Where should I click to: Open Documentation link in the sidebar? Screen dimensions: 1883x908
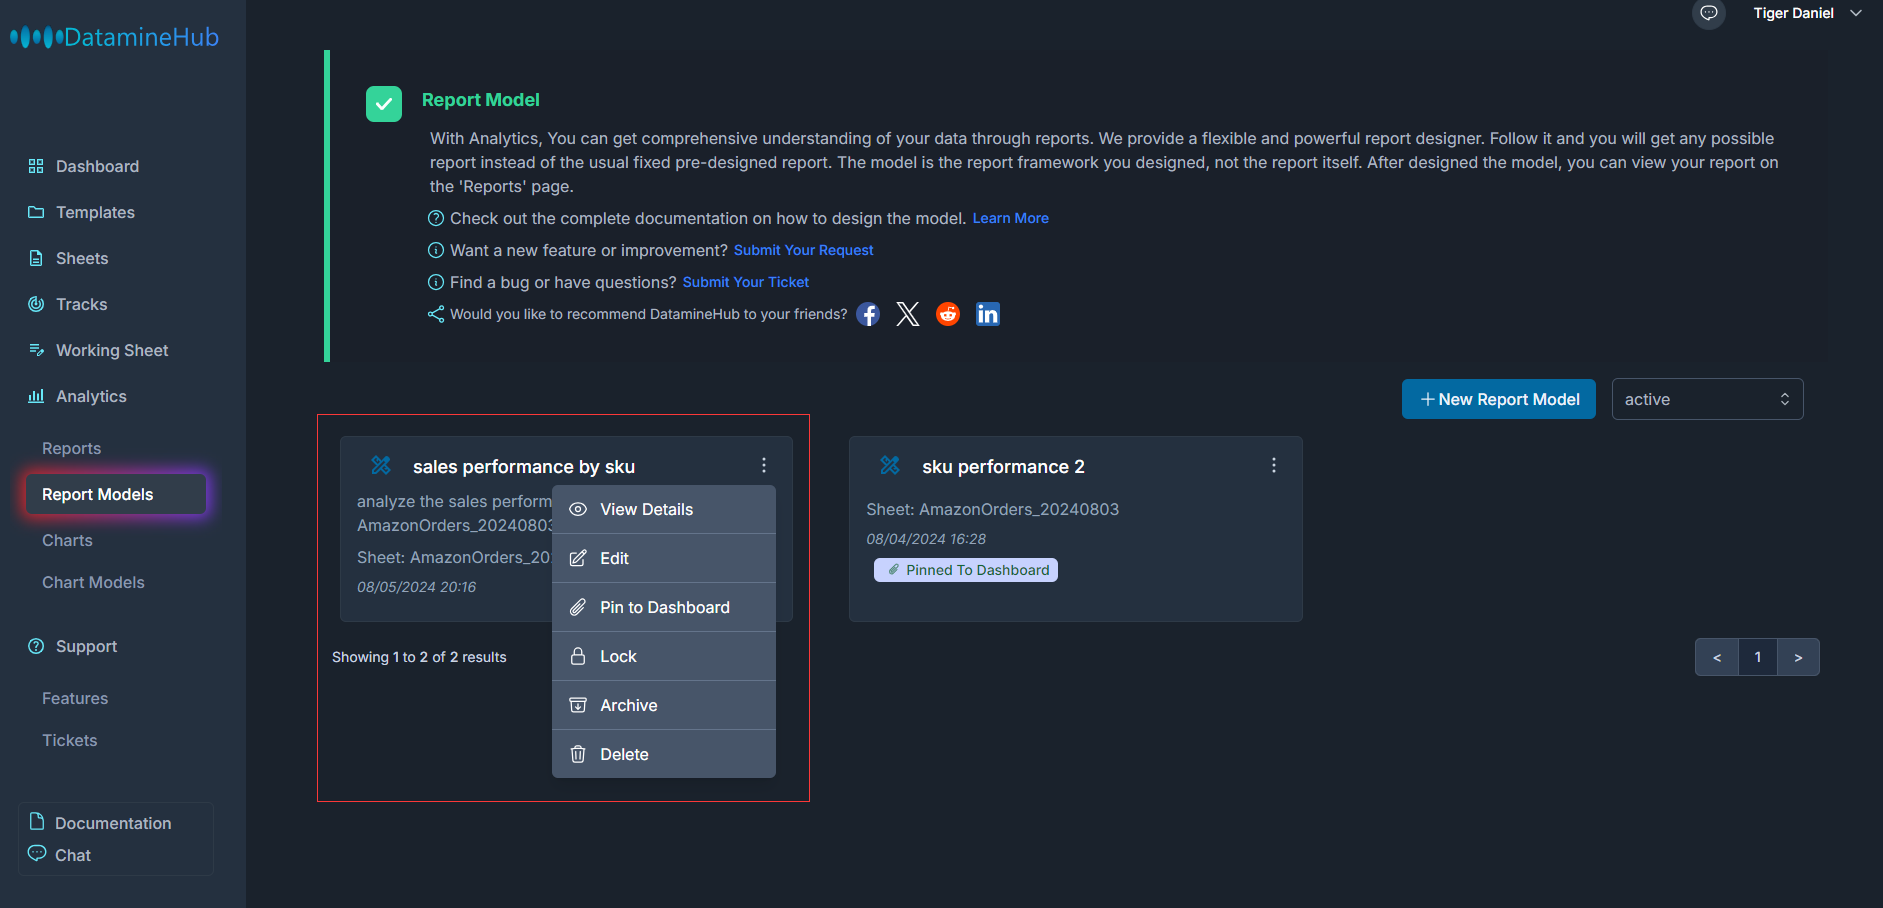click(x=113, y=823)
